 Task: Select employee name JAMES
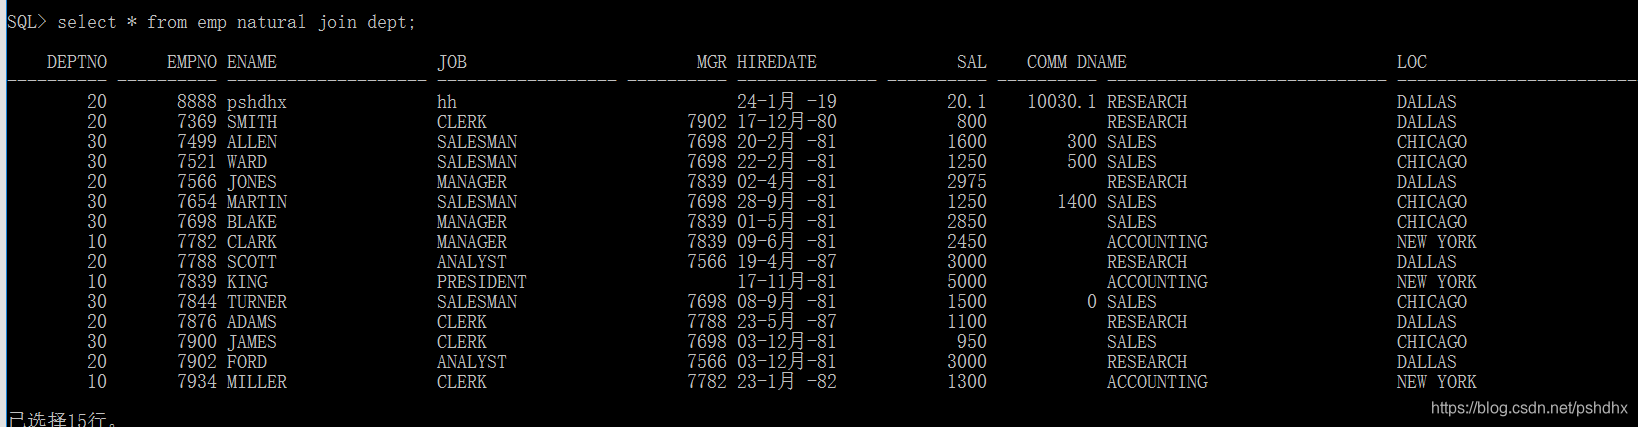252,342
